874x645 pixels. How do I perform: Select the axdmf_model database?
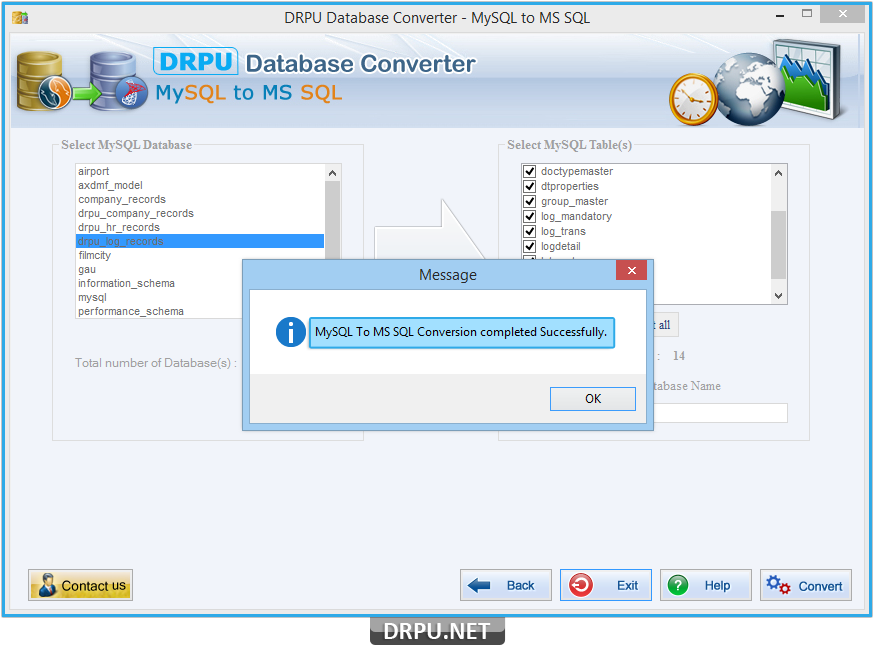point(200,185)
